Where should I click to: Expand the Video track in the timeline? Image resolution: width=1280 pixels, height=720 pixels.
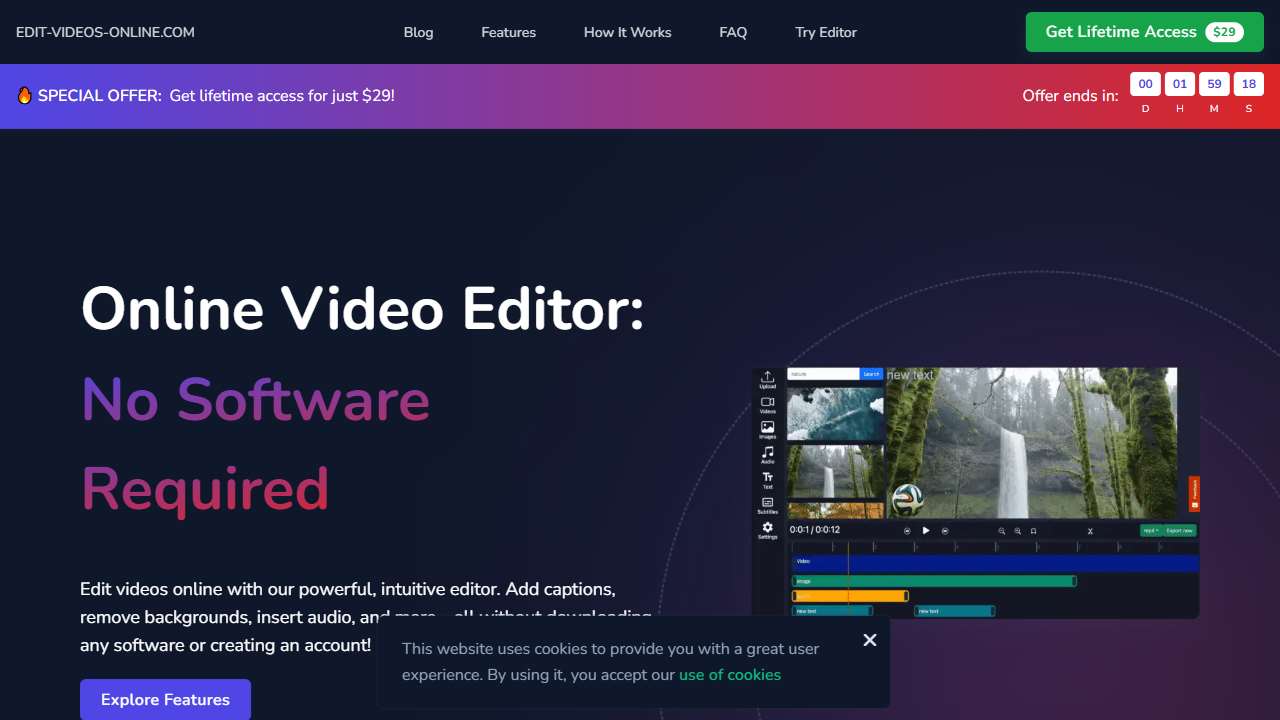click(795, 561)
